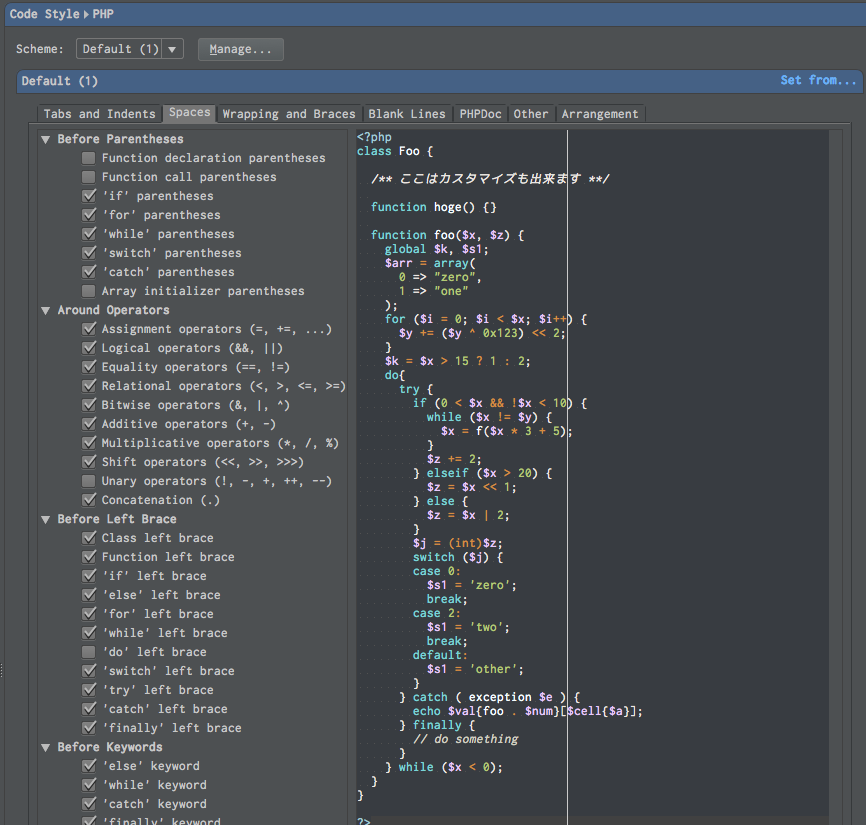Viewport: 866px width, 825px height.
Task: Enable the Function declaration parentheses checkbox
Action: coord(88,158)
